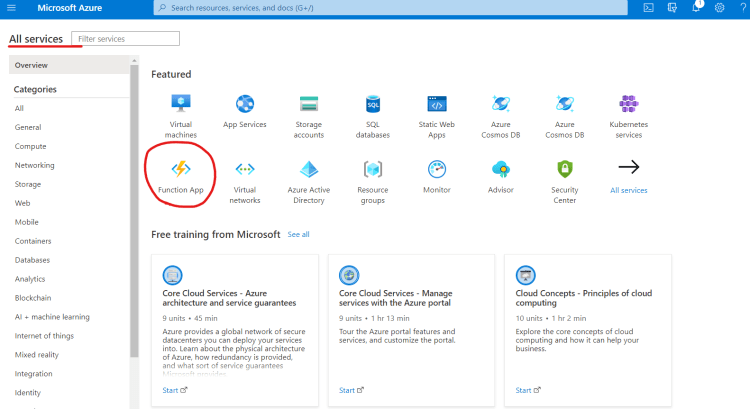Select the Networking category

pos(34,165)
